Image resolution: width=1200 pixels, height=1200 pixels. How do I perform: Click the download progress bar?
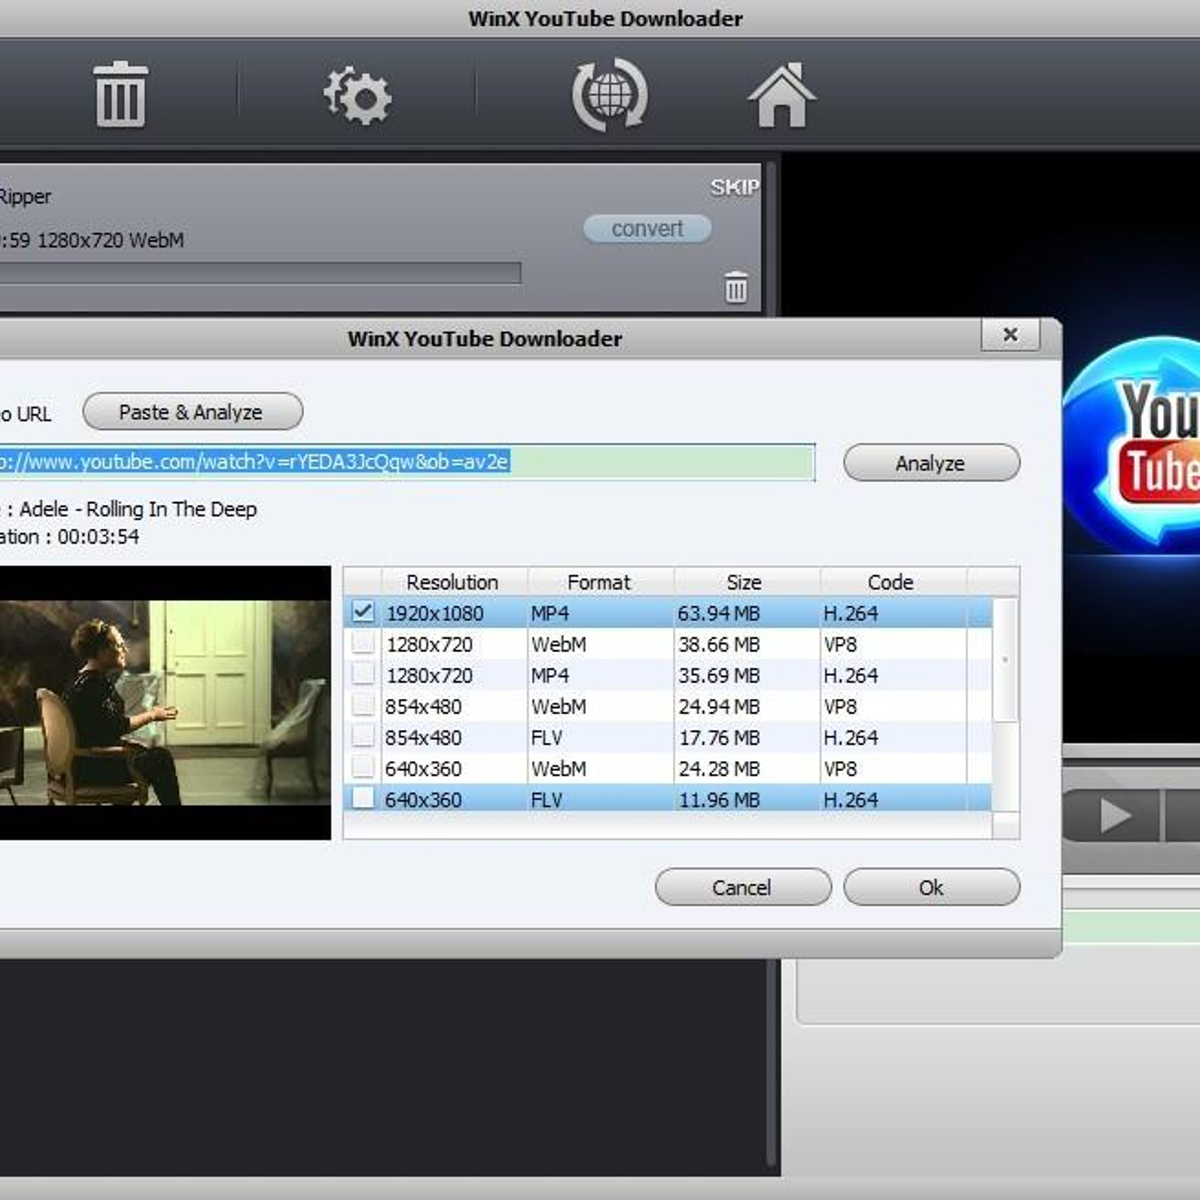(260, 273)
